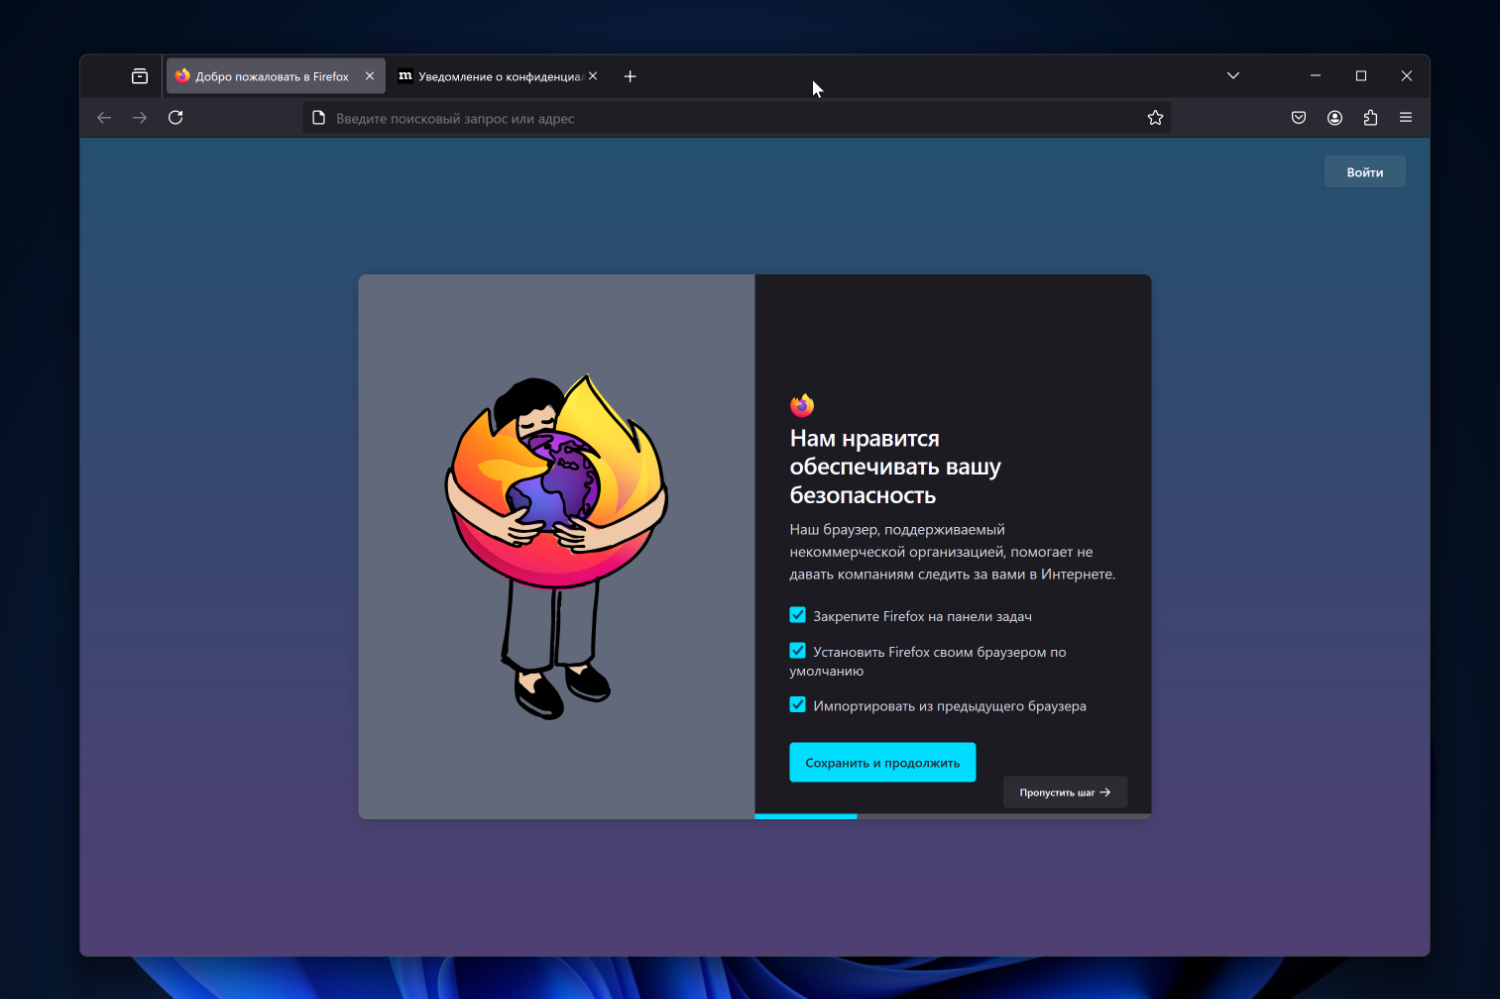Click the Firefox logo above the heading

pyautogui.click(x=802, y=405)
